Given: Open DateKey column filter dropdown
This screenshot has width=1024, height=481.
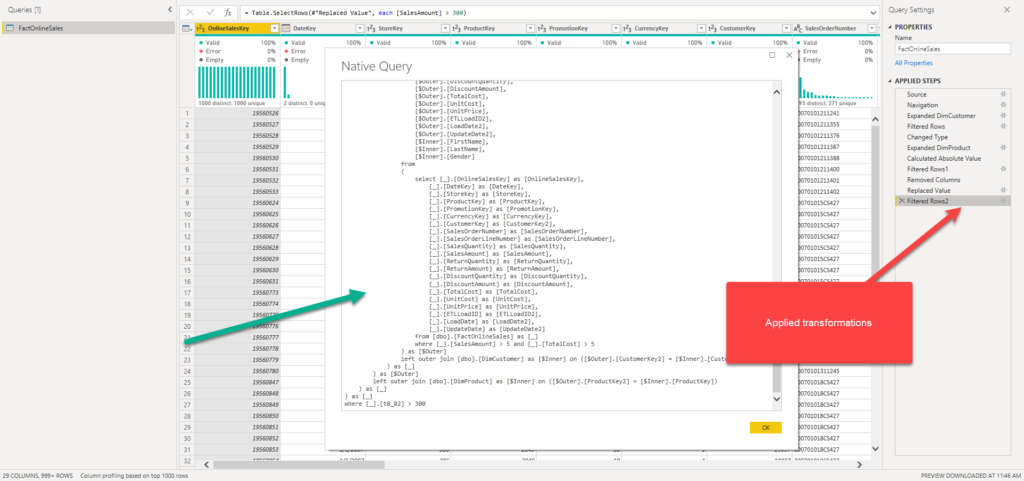Looking at the screenshot, I should [x=359, y=29].
